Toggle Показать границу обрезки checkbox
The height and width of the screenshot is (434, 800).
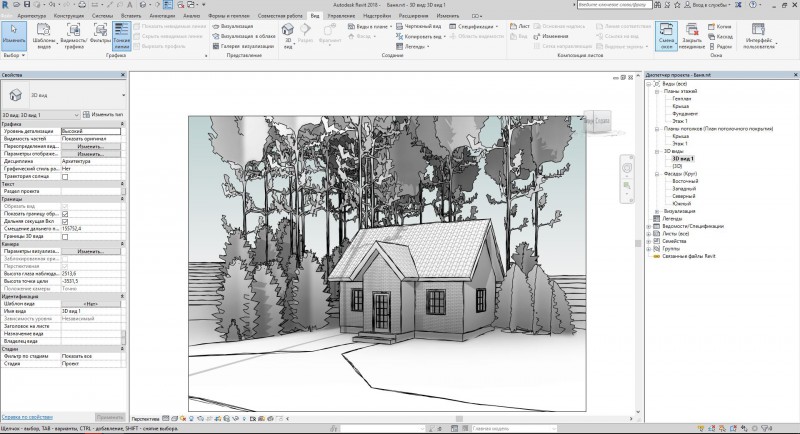[65, 214]
